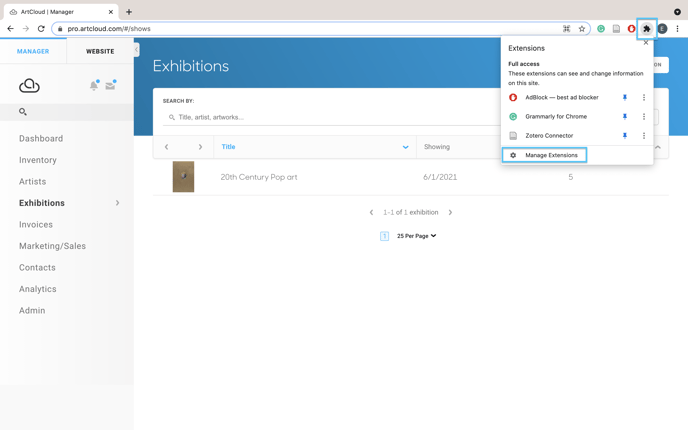This screenshot has width=688, height=430.
Task: Click the Zotero icon in Extensions list
Action: click(512, 136)
